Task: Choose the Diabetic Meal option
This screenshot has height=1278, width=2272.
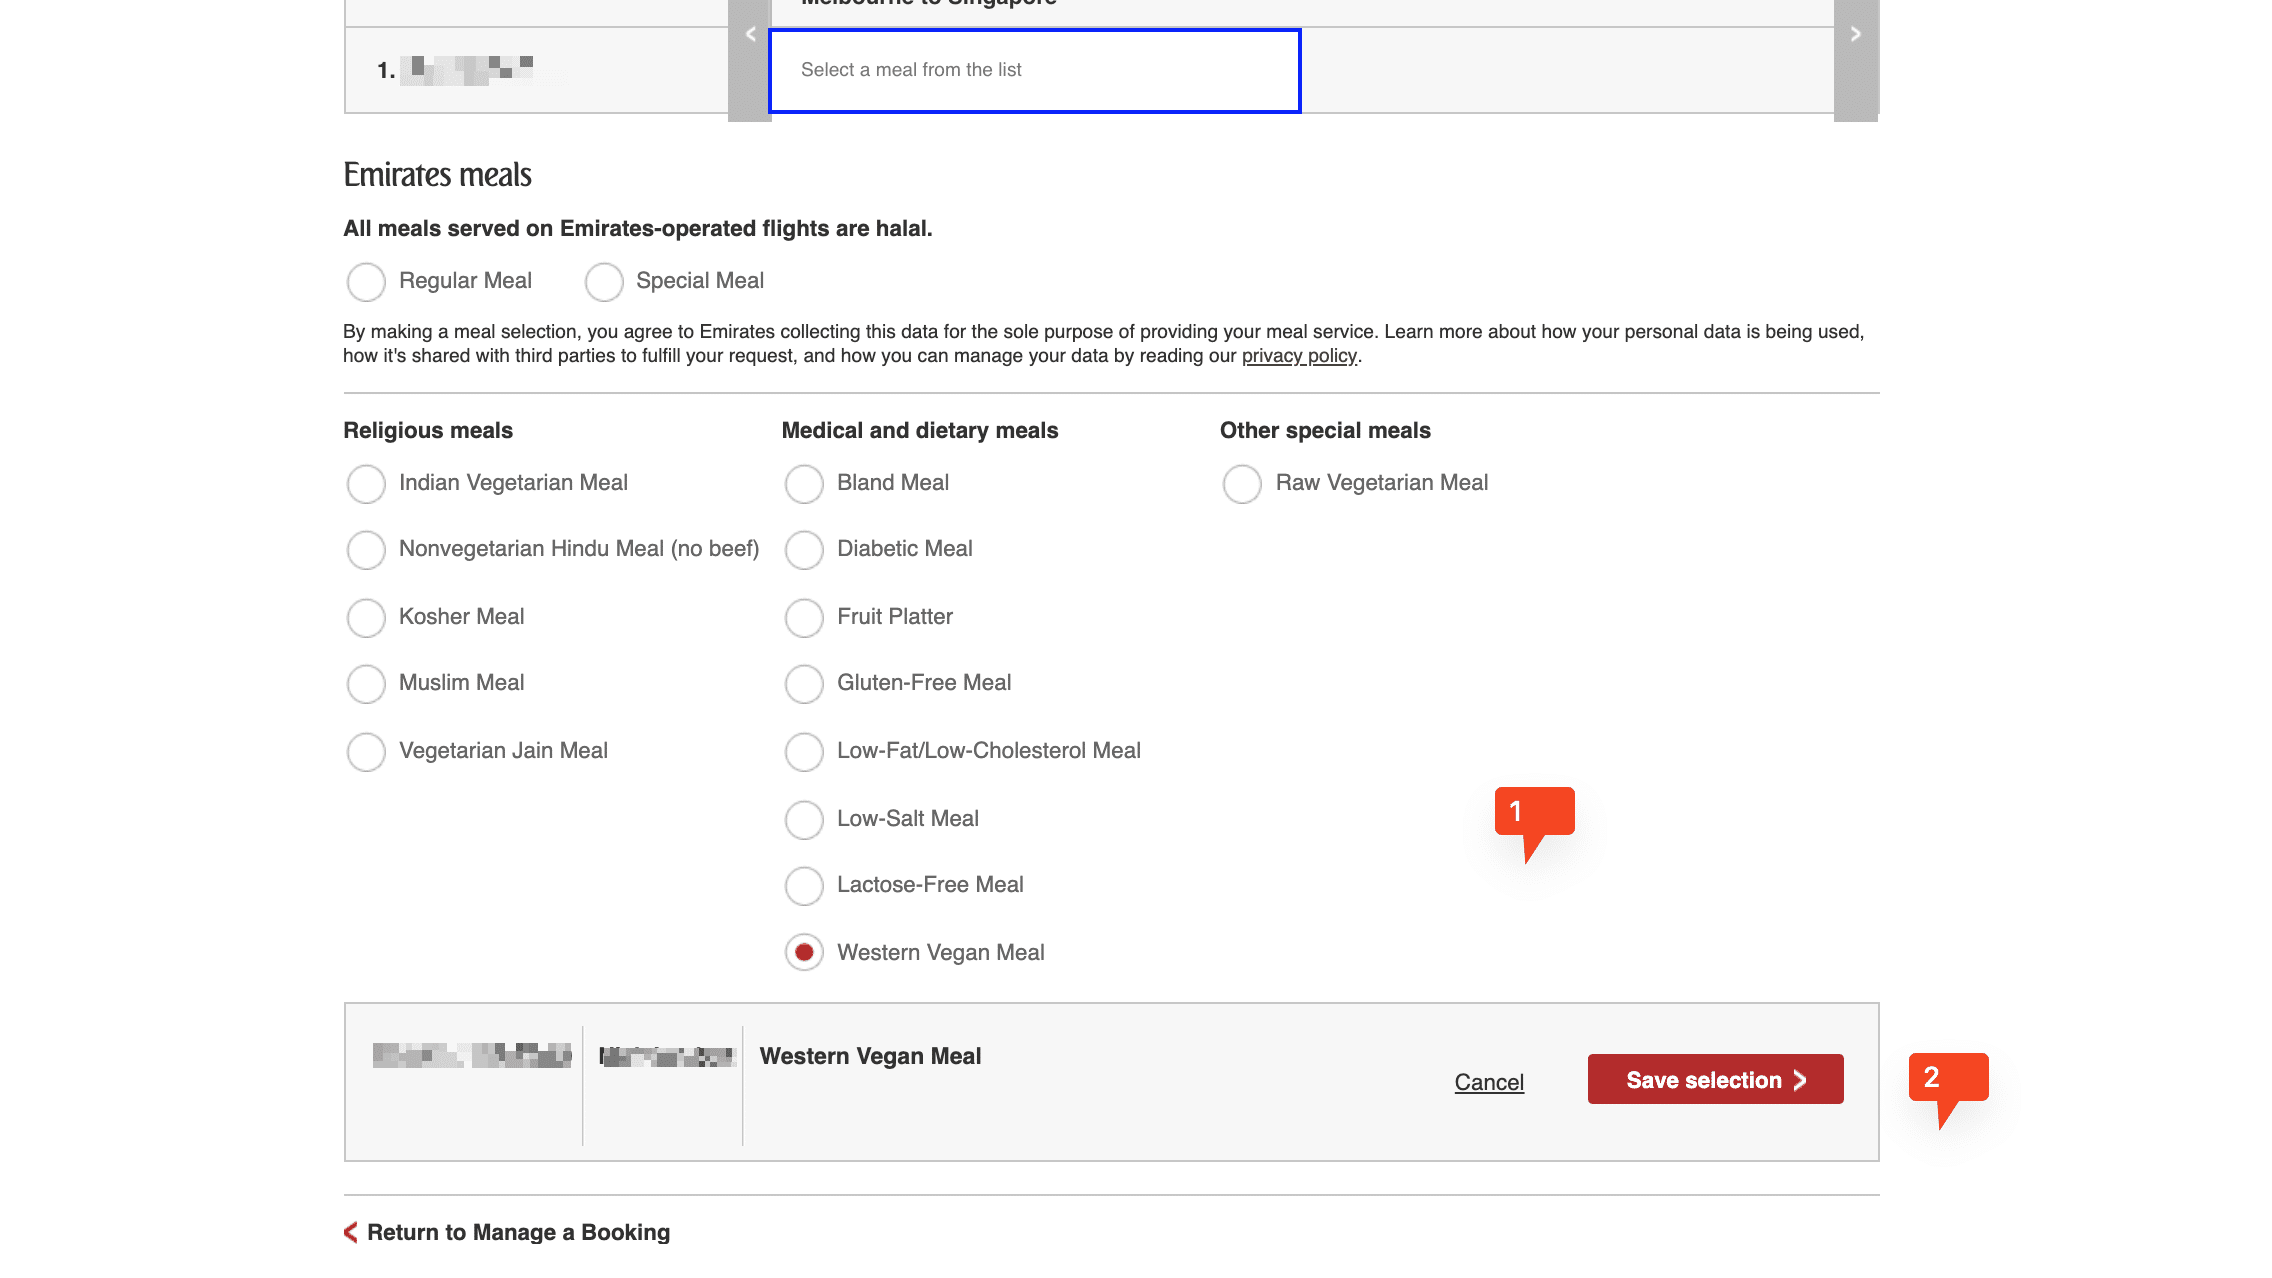Action: point(804,550)
